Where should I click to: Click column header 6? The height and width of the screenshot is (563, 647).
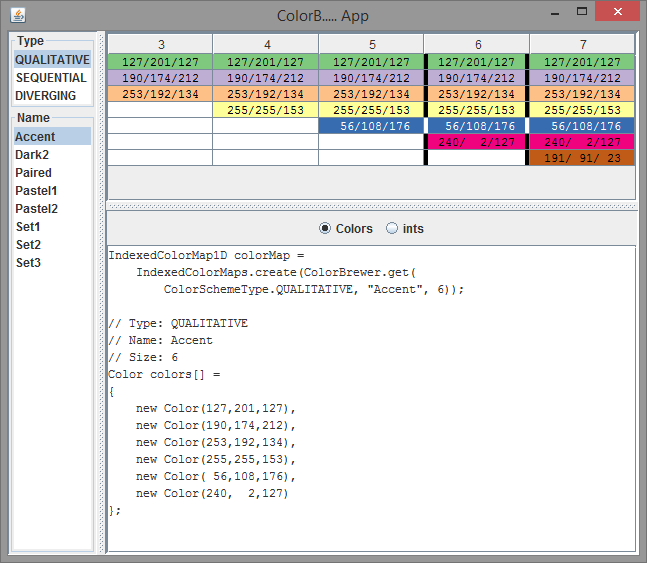pyautogui.click(x=477, y=44)
